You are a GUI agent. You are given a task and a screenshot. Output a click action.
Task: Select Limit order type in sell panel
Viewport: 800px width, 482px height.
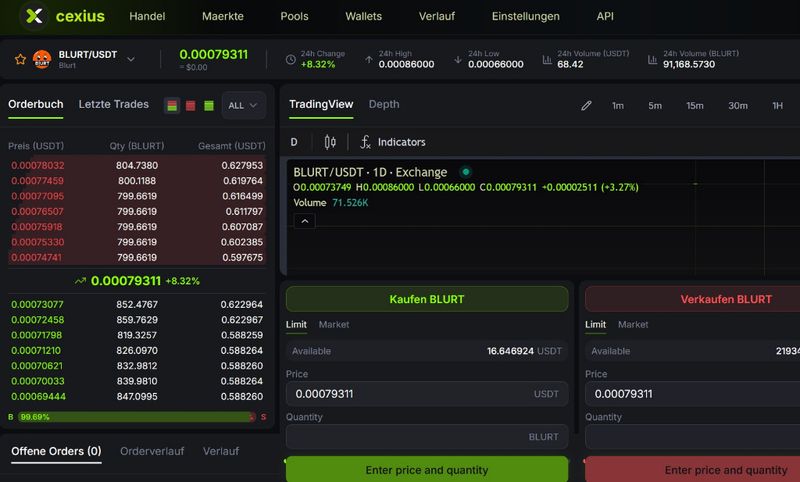595,324
